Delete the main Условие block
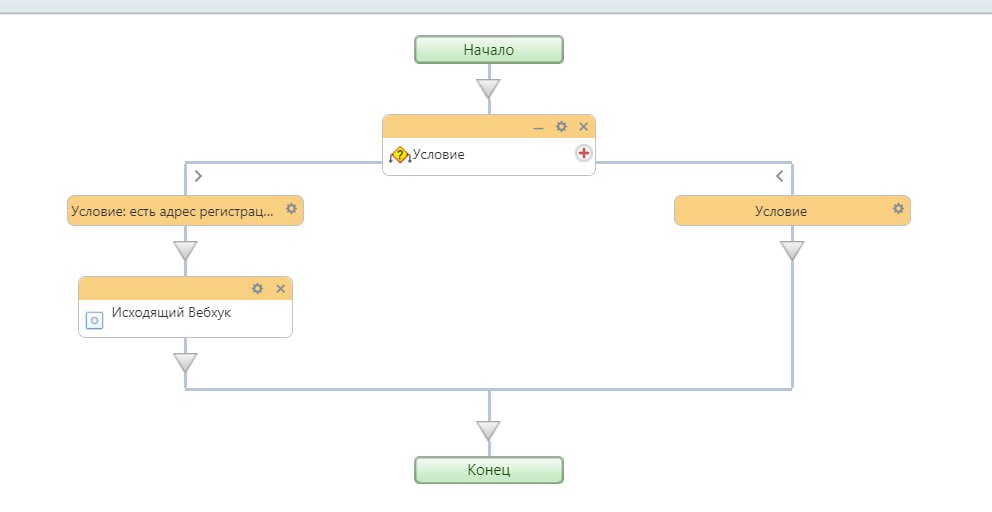Image resolution: width=992 pixels, height=512 pixels. [584, 127]
